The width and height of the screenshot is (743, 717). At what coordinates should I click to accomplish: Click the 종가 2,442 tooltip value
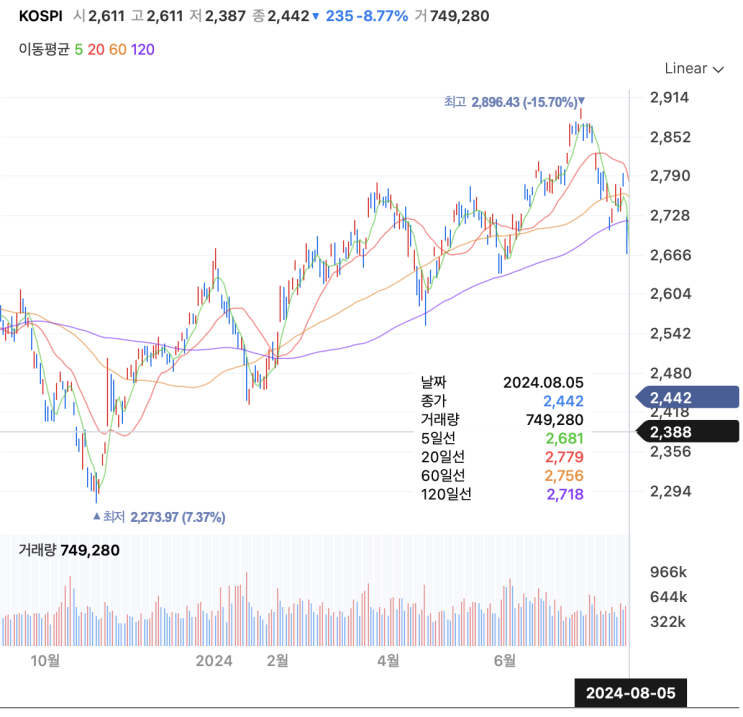pos(563,401)
